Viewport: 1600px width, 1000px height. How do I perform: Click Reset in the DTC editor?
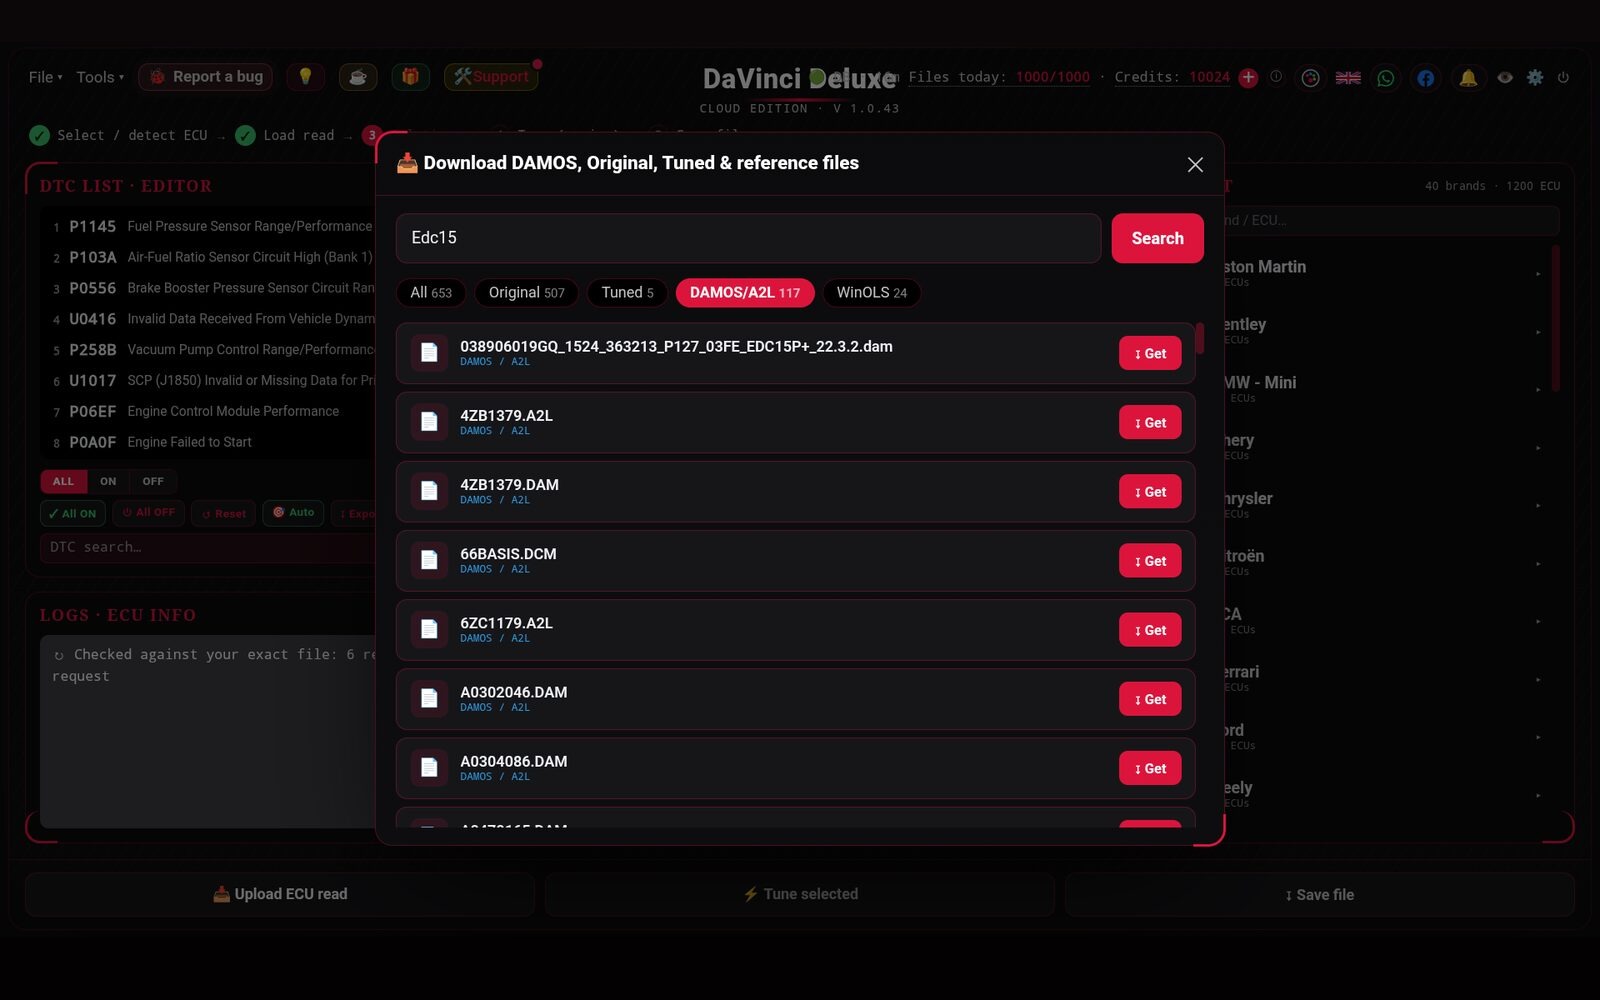point(223,513)
